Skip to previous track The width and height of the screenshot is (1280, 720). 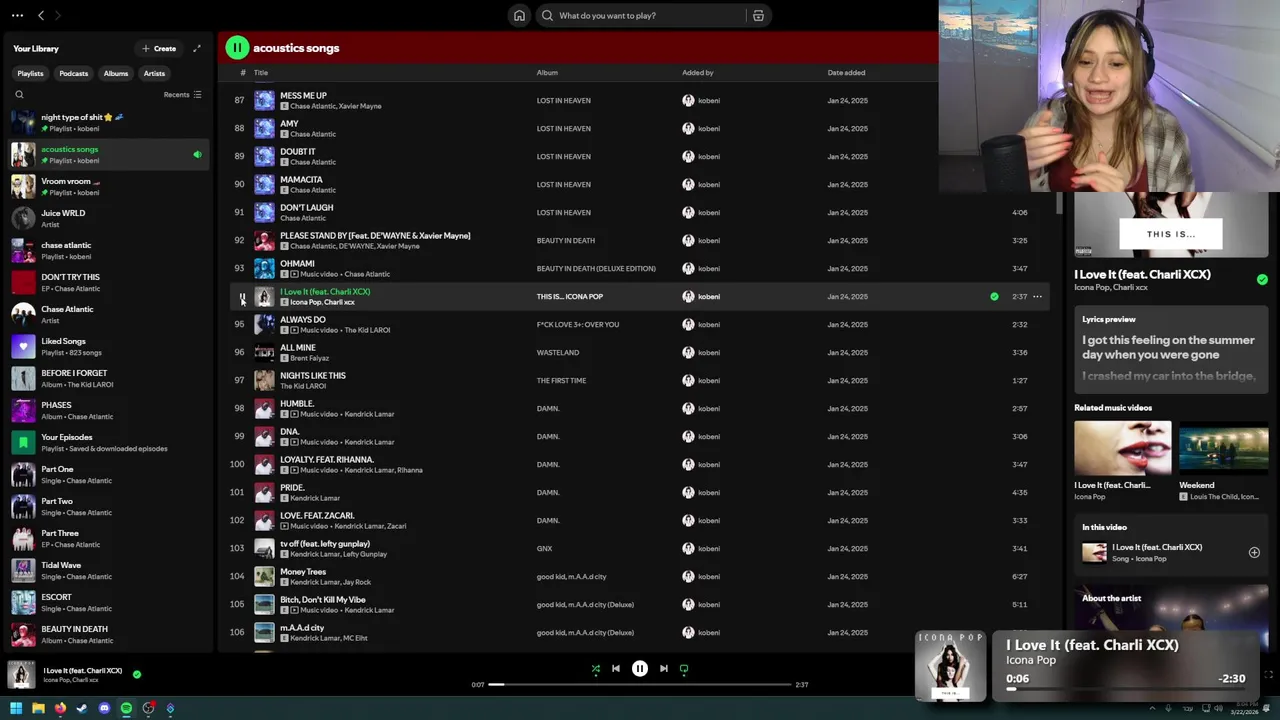coord(616,668)
